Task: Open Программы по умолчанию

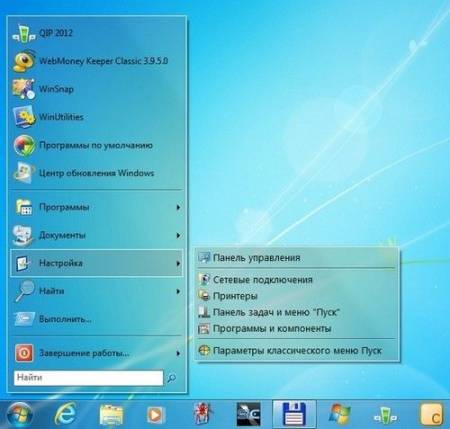Action: [97, 145]
